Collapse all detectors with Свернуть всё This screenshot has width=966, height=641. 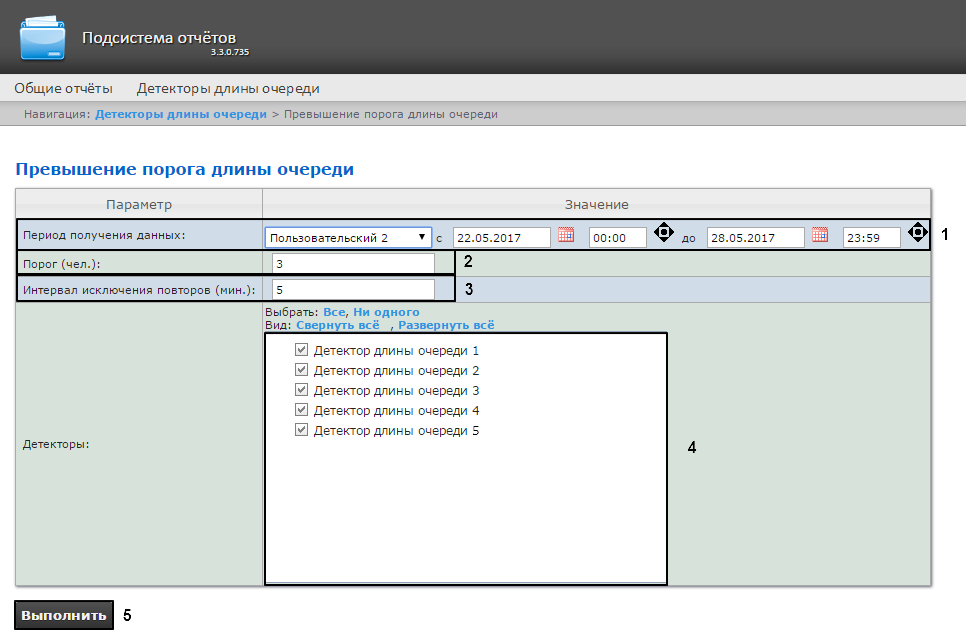pos(337,325)
